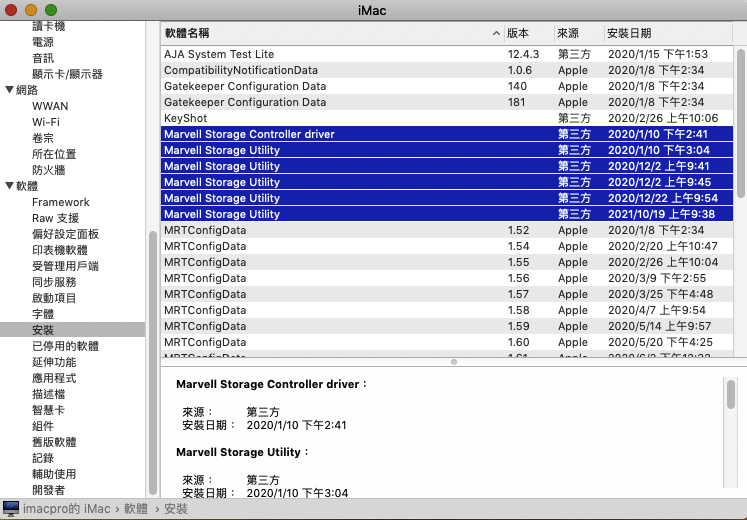Viewport: 747px width, 520px height.
Task: Select Gatekeeper Configuration Data version 140 row
Action: point(447,86)
